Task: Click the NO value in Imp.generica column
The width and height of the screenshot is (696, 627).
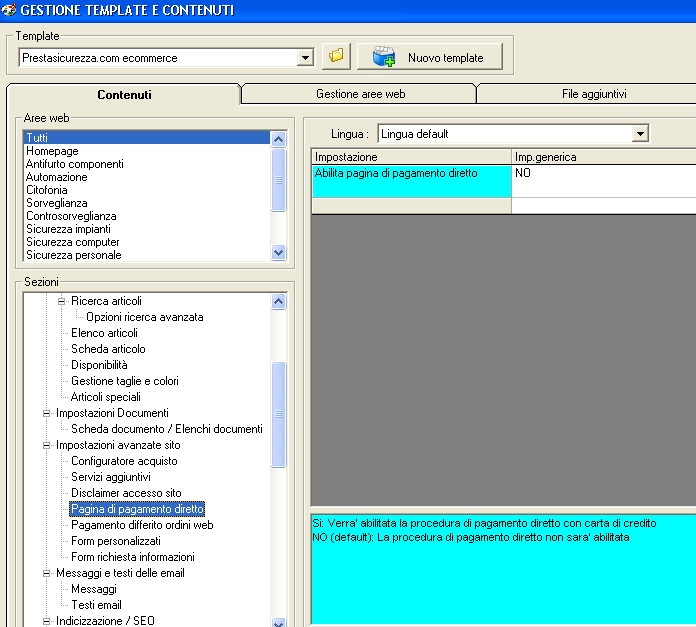Action: (604, 181)
